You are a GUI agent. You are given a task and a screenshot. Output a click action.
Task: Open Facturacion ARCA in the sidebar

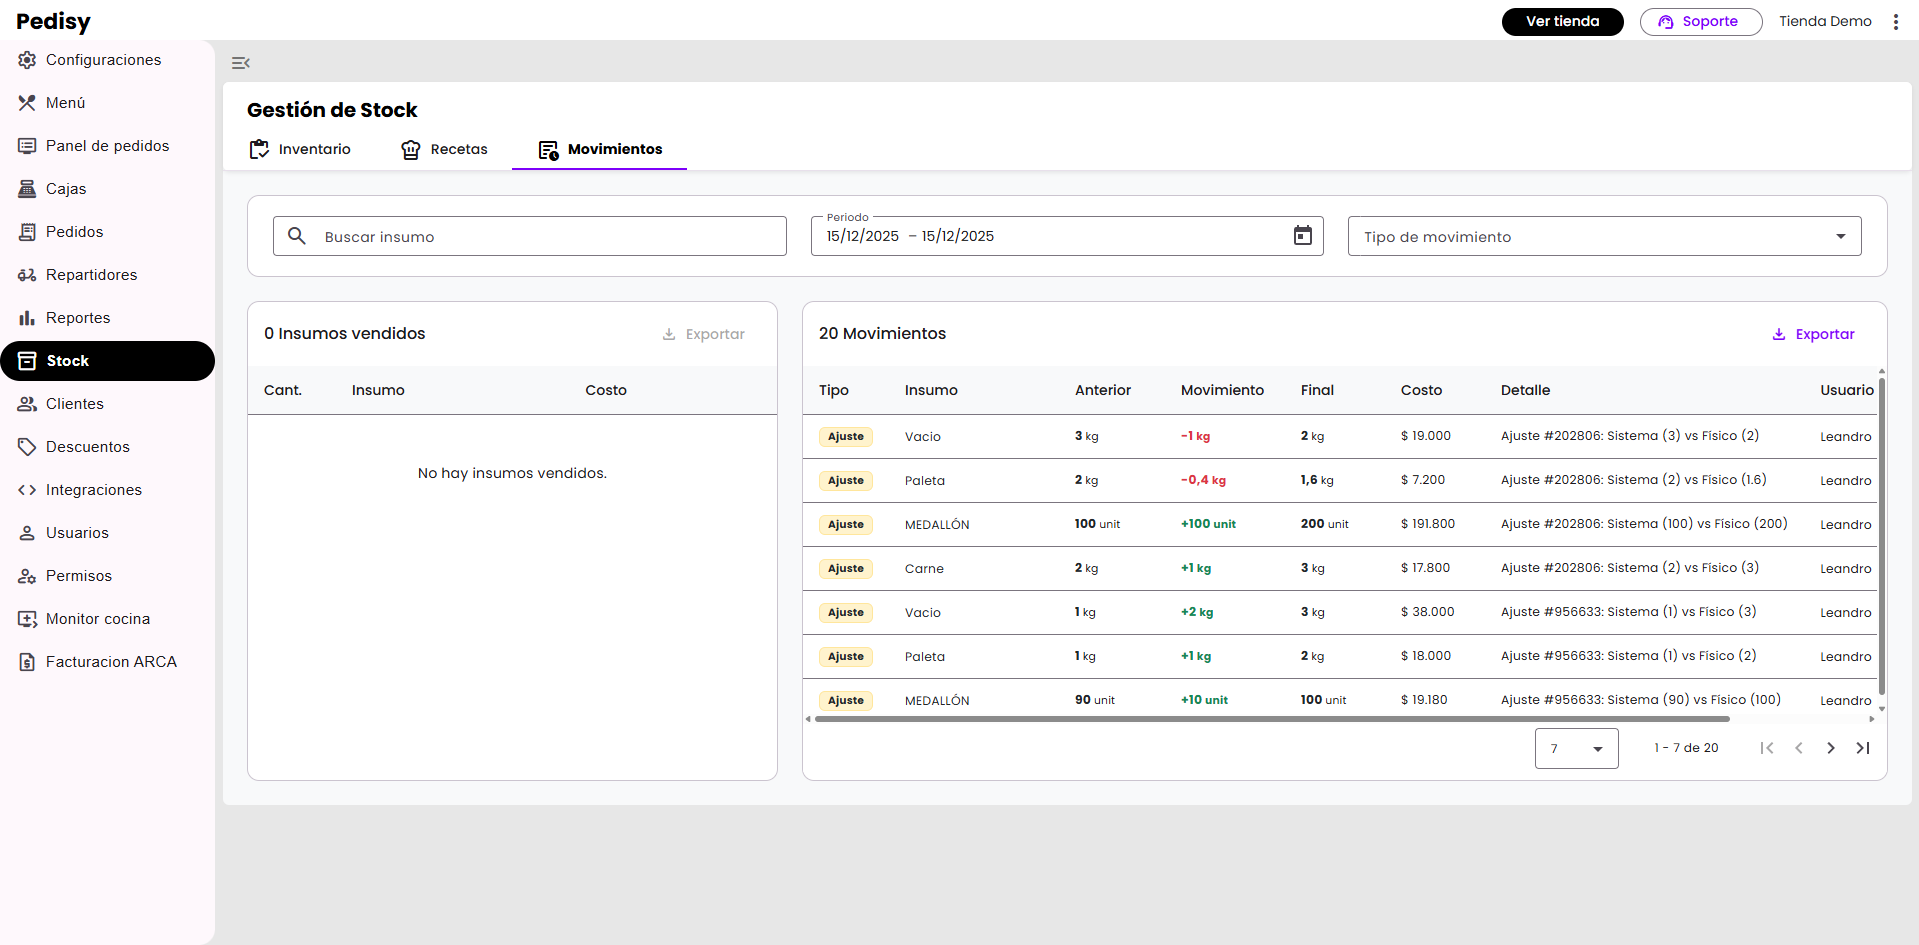(110, 662)
